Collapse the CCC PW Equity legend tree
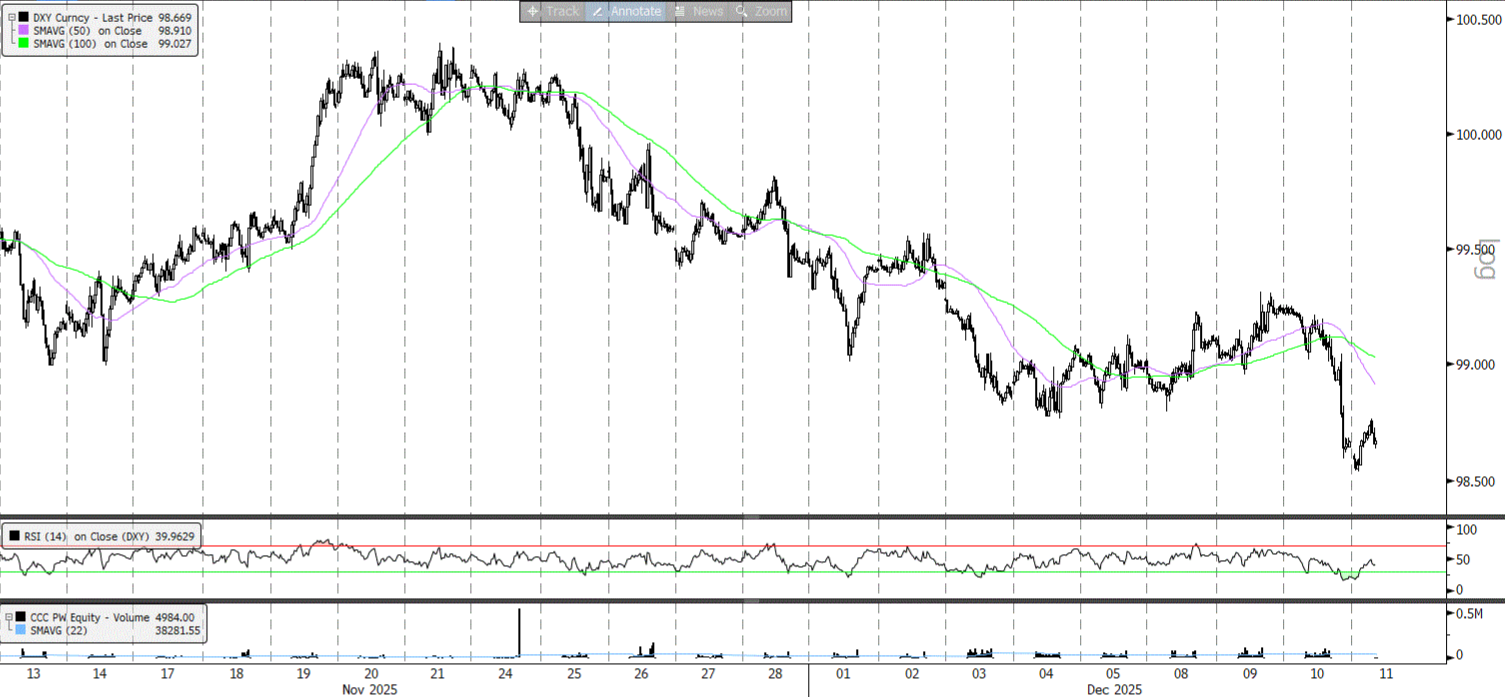The width and height of the screenshot is (1505, 698). [11, 618]
